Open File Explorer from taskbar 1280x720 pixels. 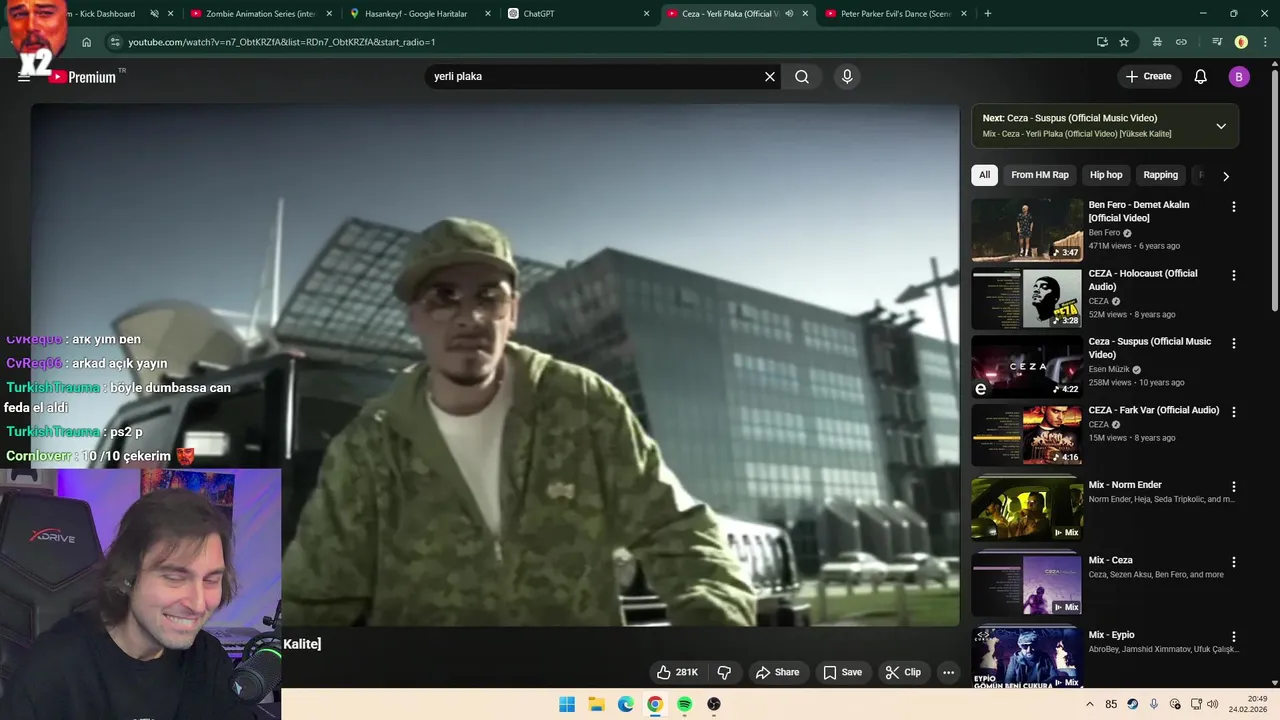[x=596, y=704]
